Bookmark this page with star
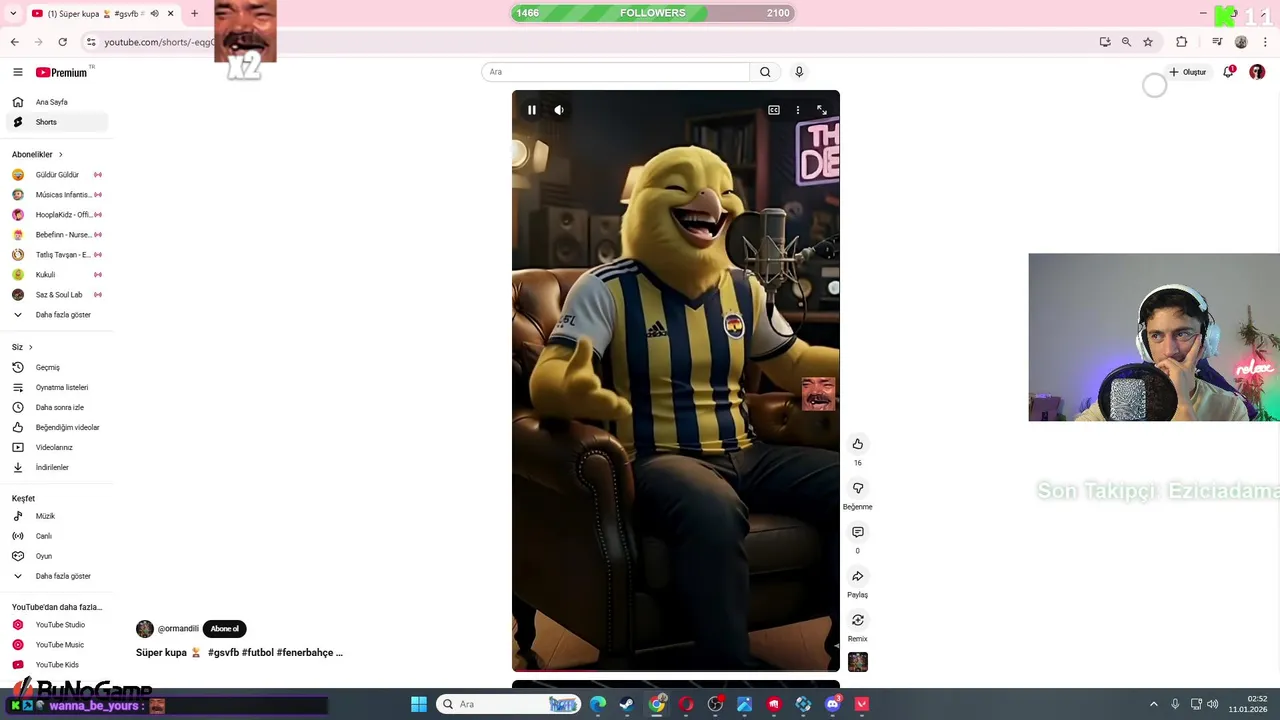Image resolution: width=1280 pixels, height=720 pixels. click(x=1148, y=42)
